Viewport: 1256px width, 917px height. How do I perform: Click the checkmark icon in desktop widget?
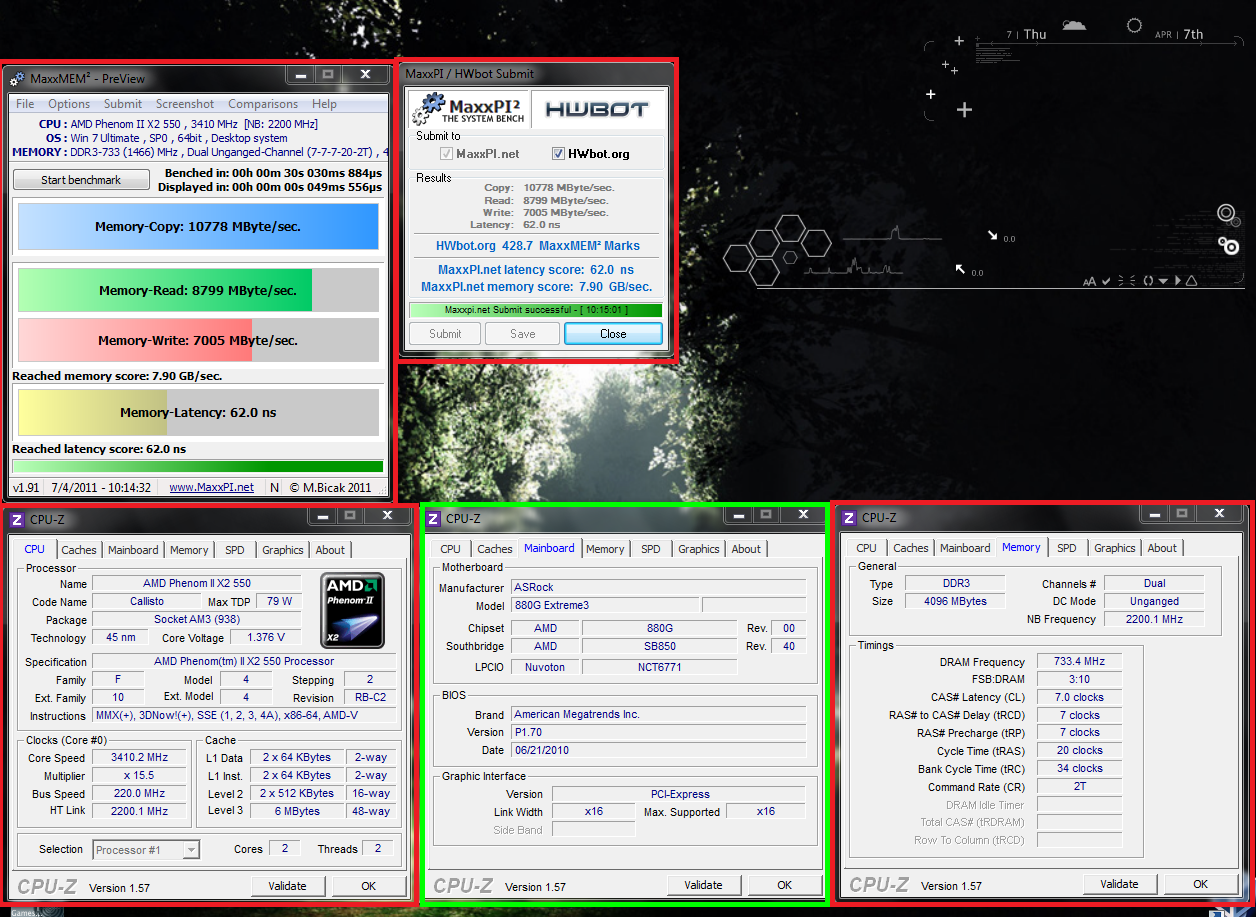click(1105, 282)
